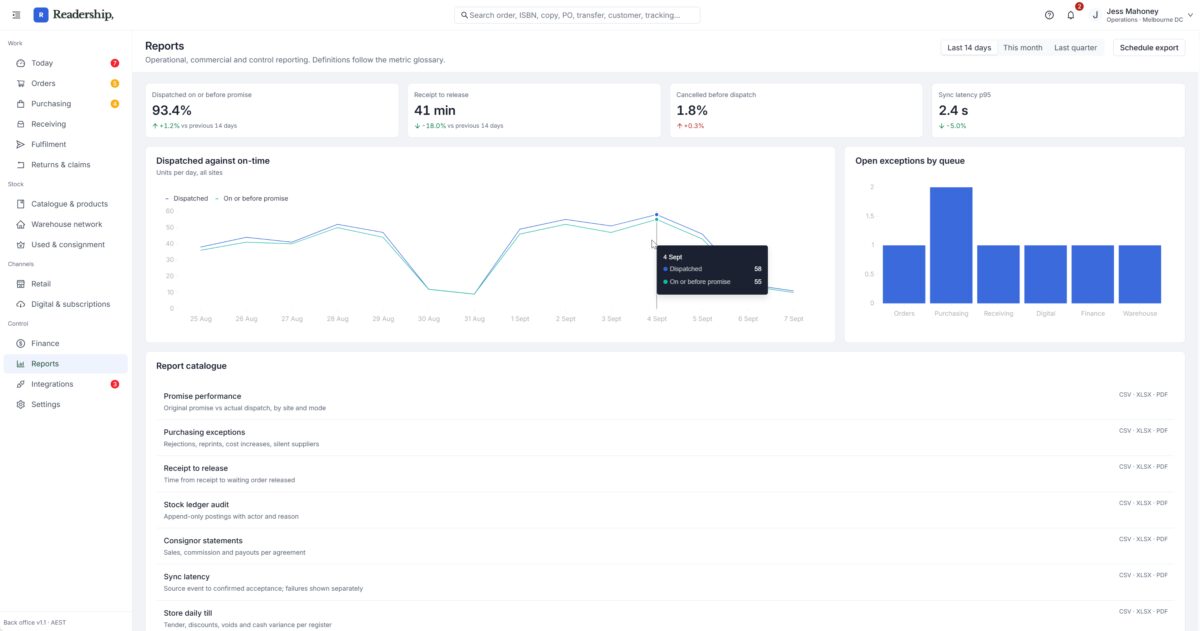Open the Digital & subscriptions icon
1200x631 pixels.
[21, 304]
